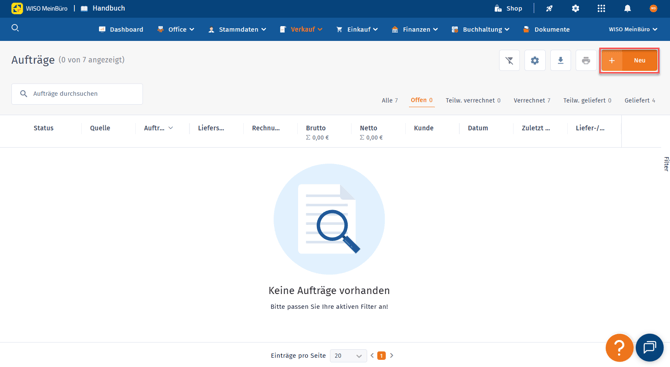Open the side Filter panel
The width and height of the screenshot is (670, 367).
[666, 164]
